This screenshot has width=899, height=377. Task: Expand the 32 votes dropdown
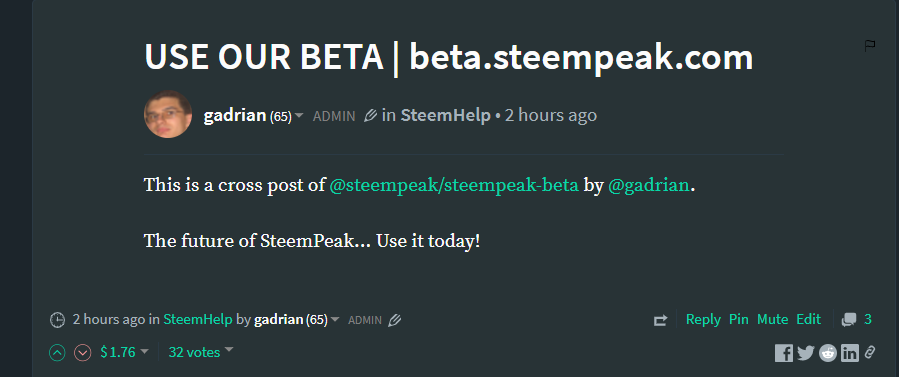coord(229,349)
